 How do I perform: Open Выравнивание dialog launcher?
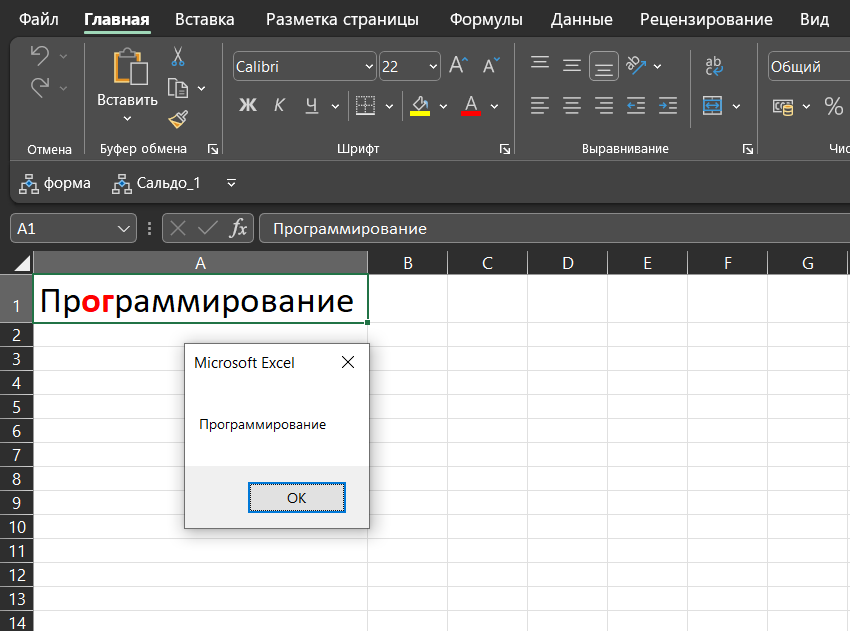pos(748,149)
